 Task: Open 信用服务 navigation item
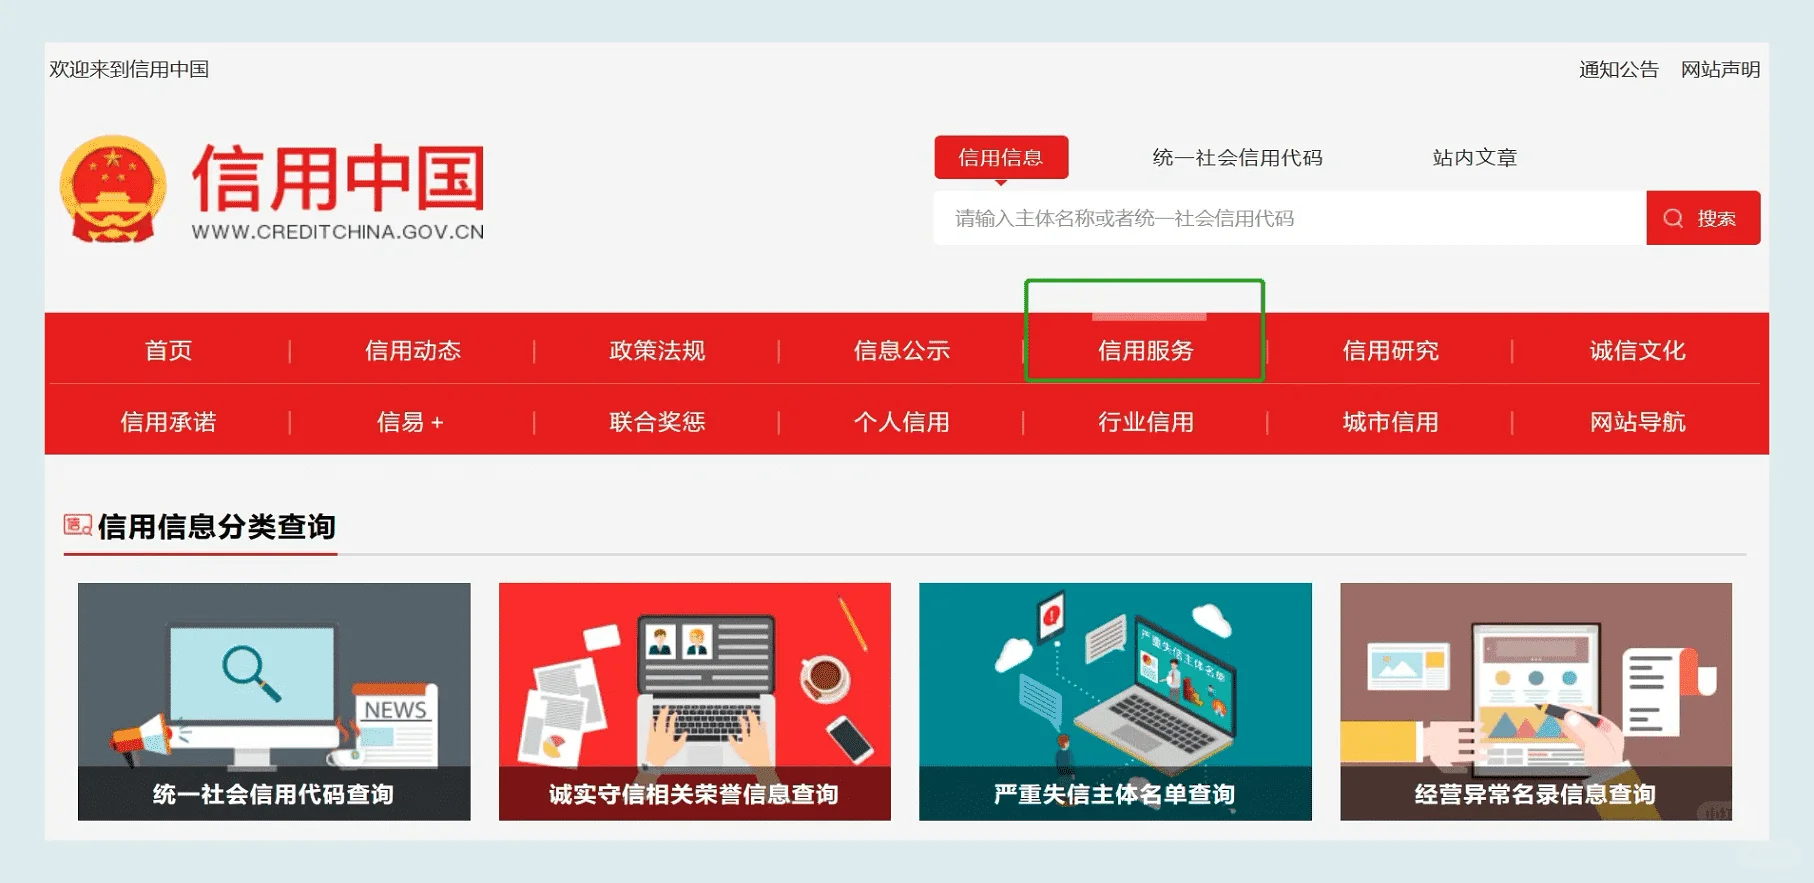tap(1146, 350)
